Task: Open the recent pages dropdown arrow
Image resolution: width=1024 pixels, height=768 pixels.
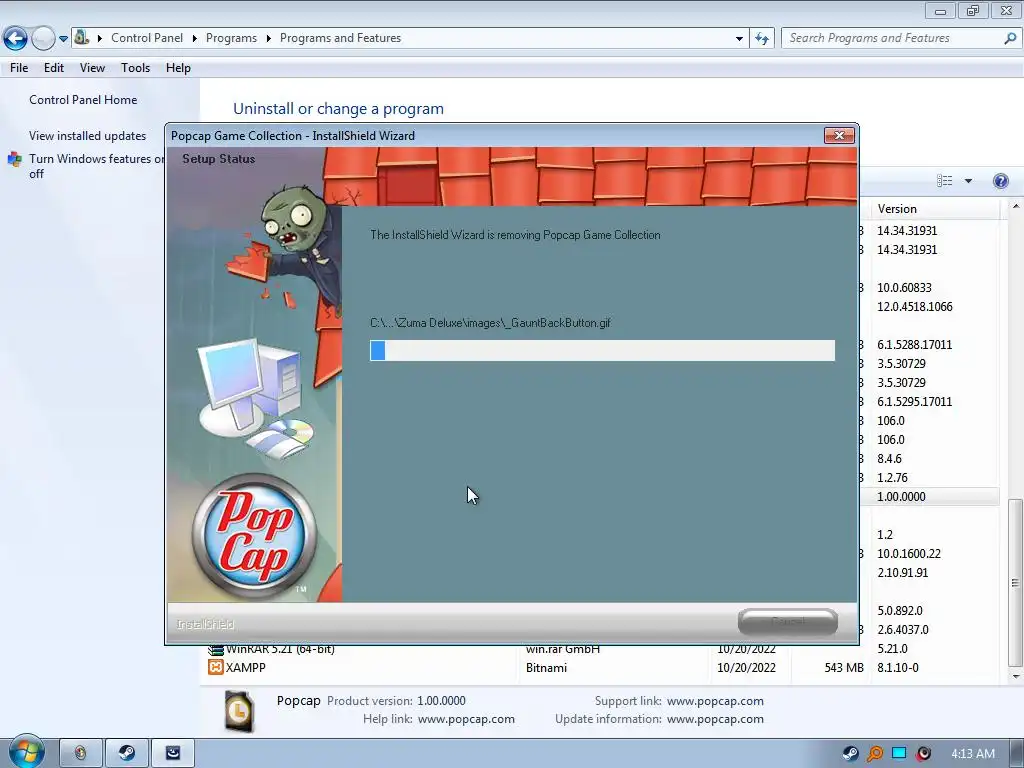Action: point(63,39)
